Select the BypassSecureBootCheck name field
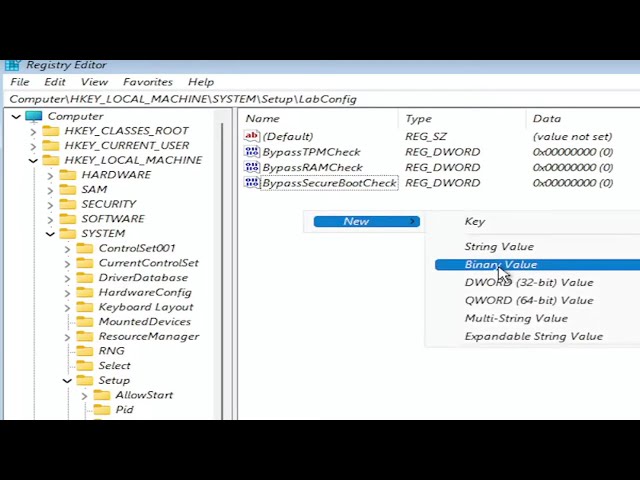This screenshot has height=480, width=640. coord(329,183)
